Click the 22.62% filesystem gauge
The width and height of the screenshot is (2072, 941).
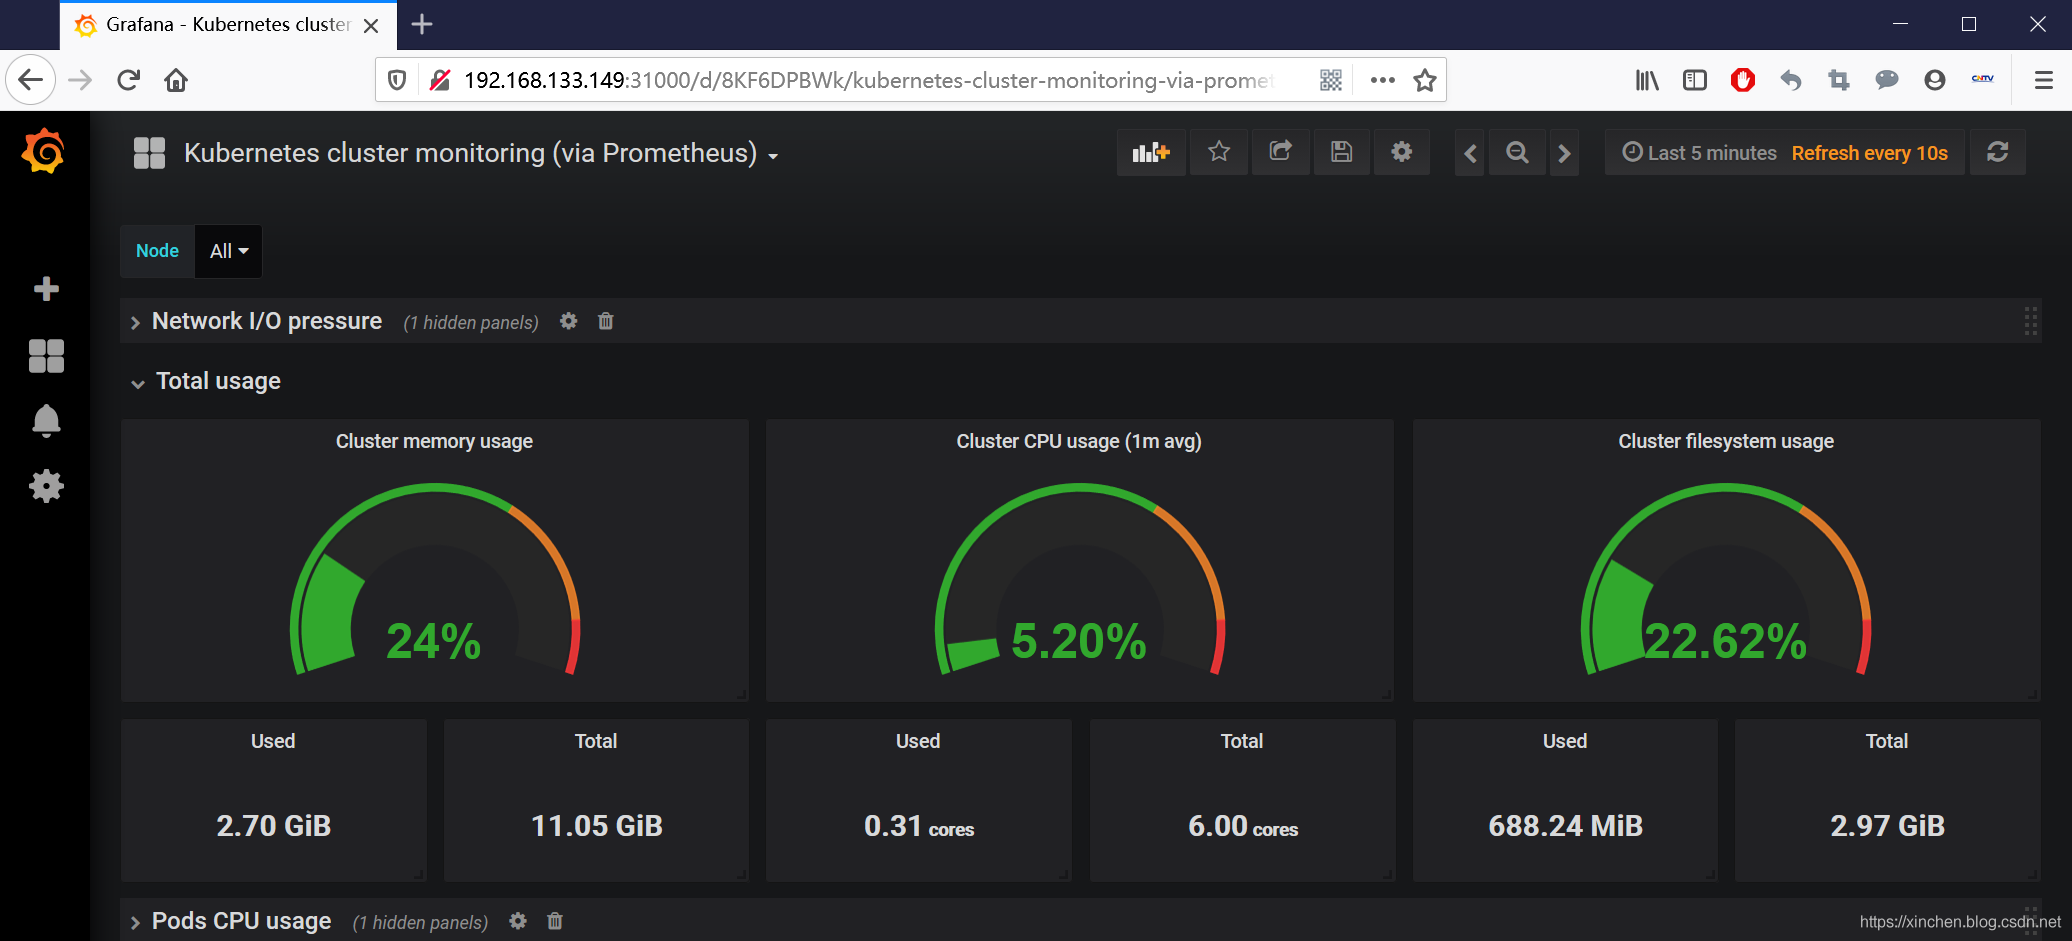click(1726, 580)
